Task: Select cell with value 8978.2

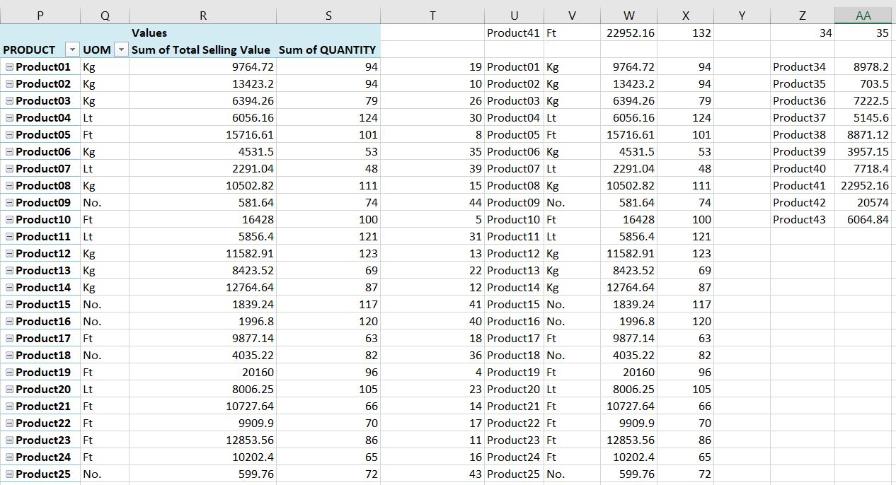Action: [x=863, y=67]
